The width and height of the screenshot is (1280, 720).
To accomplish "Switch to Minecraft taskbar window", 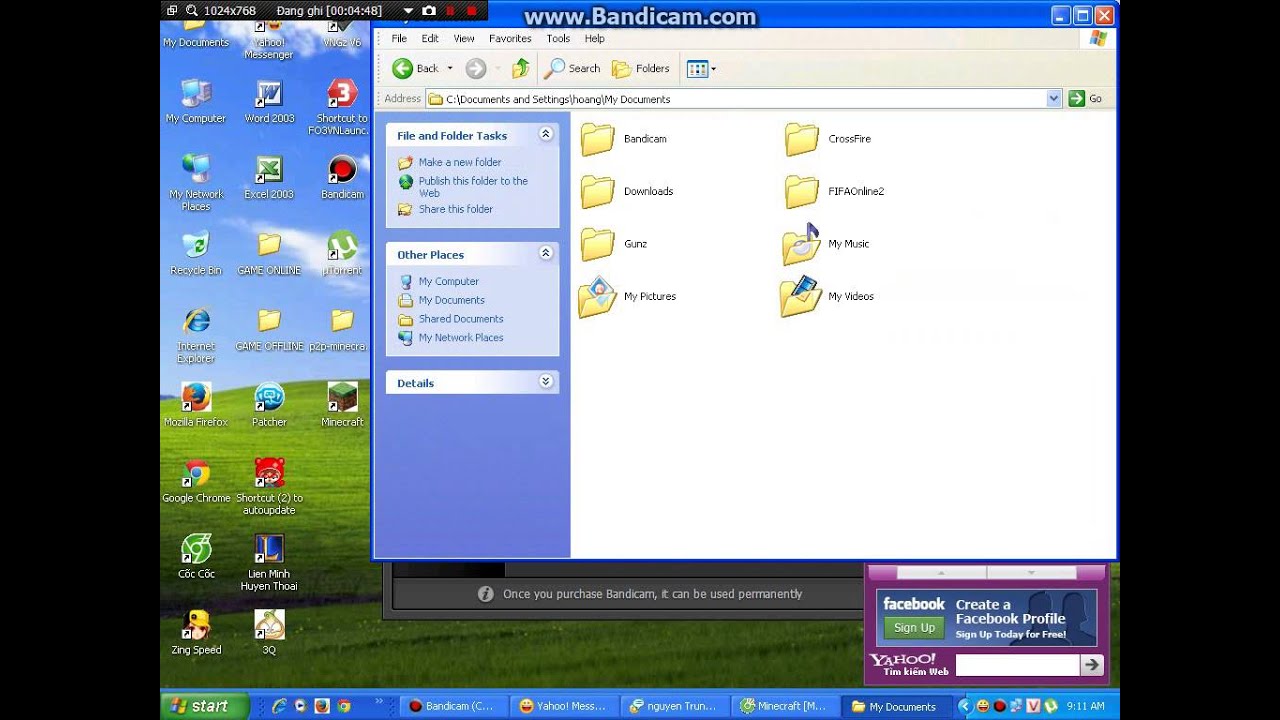I will click(x=784, y=706).
